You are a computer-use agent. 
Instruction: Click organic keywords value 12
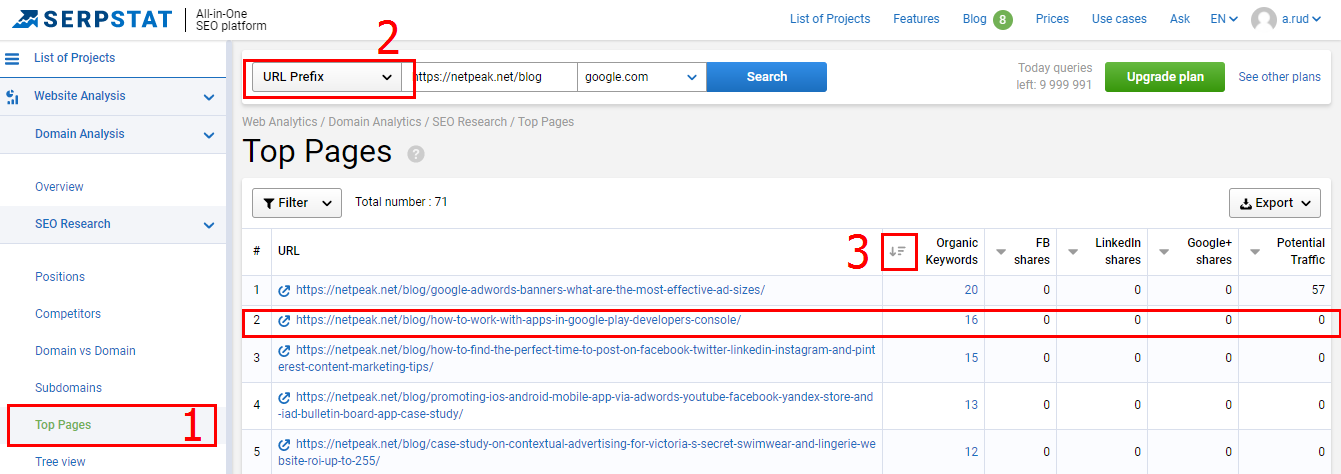tap(971, 452)
